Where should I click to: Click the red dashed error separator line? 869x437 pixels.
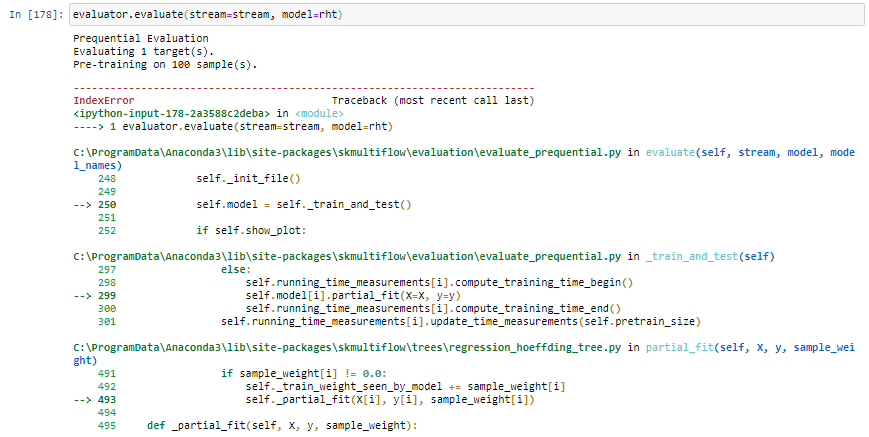[x=304, y=88]
